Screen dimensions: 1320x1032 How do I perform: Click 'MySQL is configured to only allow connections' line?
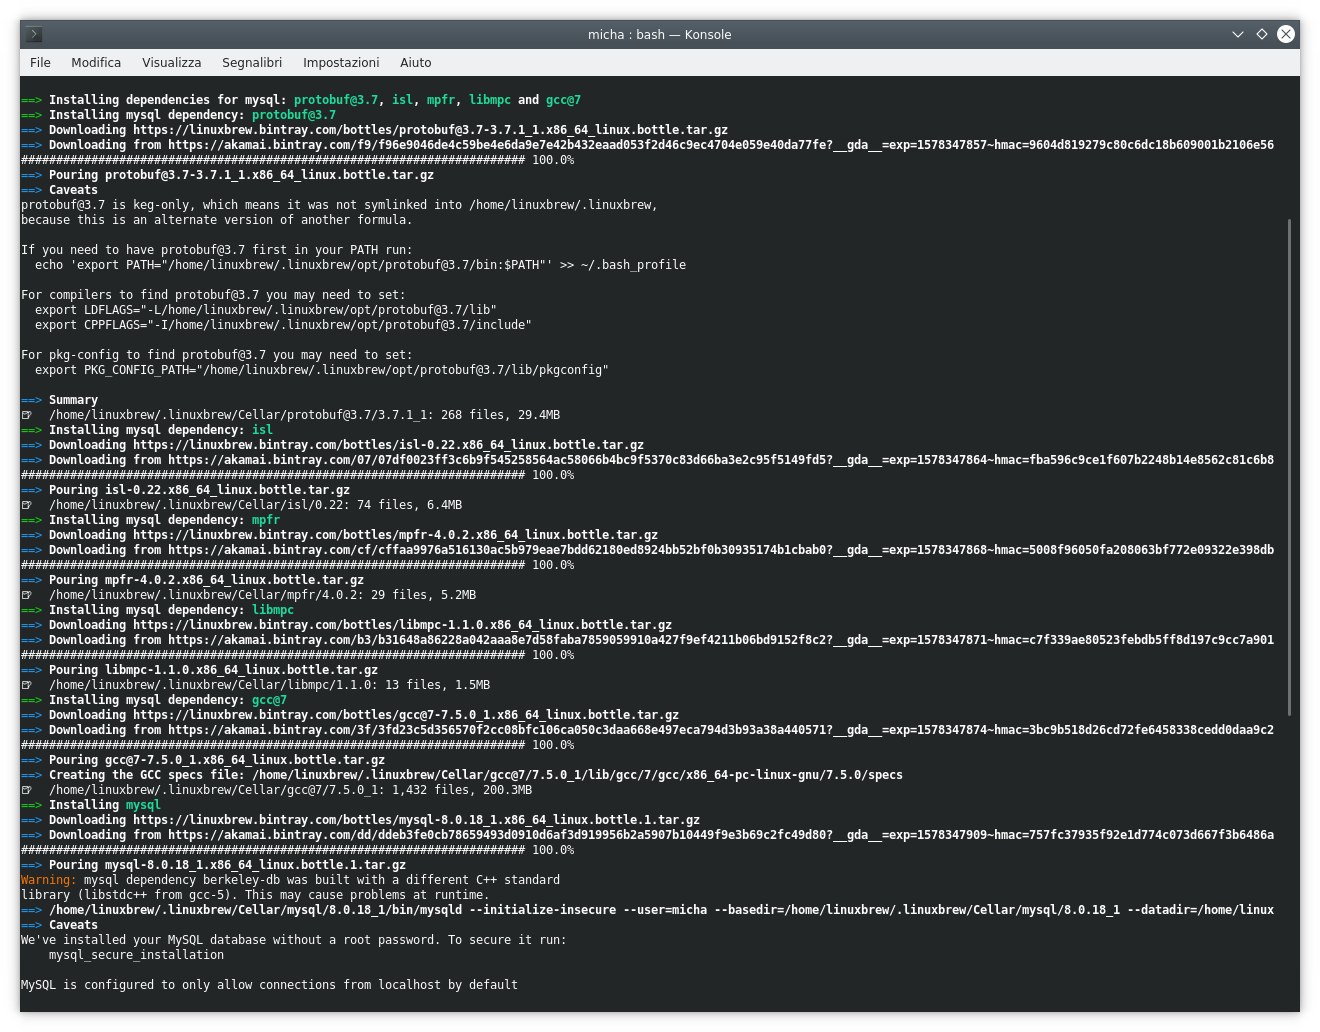(x=269, y=985)
